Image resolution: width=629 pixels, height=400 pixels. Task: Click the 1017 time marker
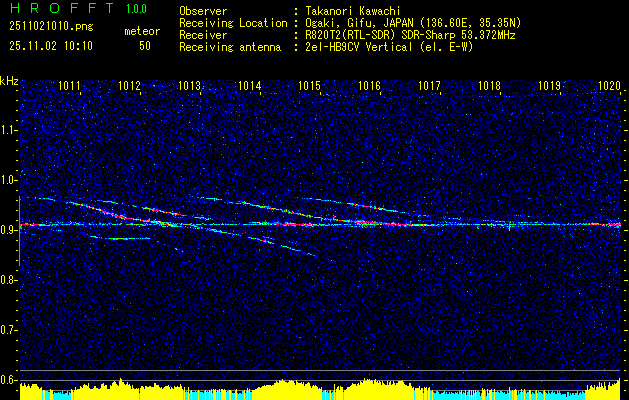(429, 87)
